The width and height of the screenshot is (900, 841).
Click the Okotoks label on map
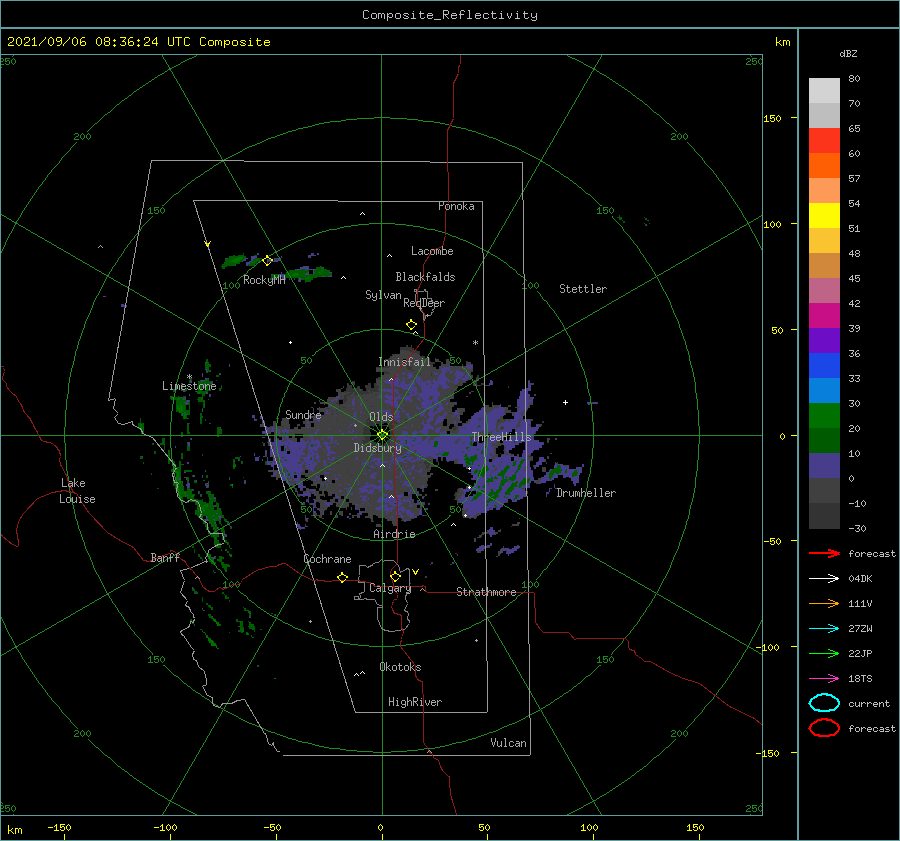coord(400,667)
